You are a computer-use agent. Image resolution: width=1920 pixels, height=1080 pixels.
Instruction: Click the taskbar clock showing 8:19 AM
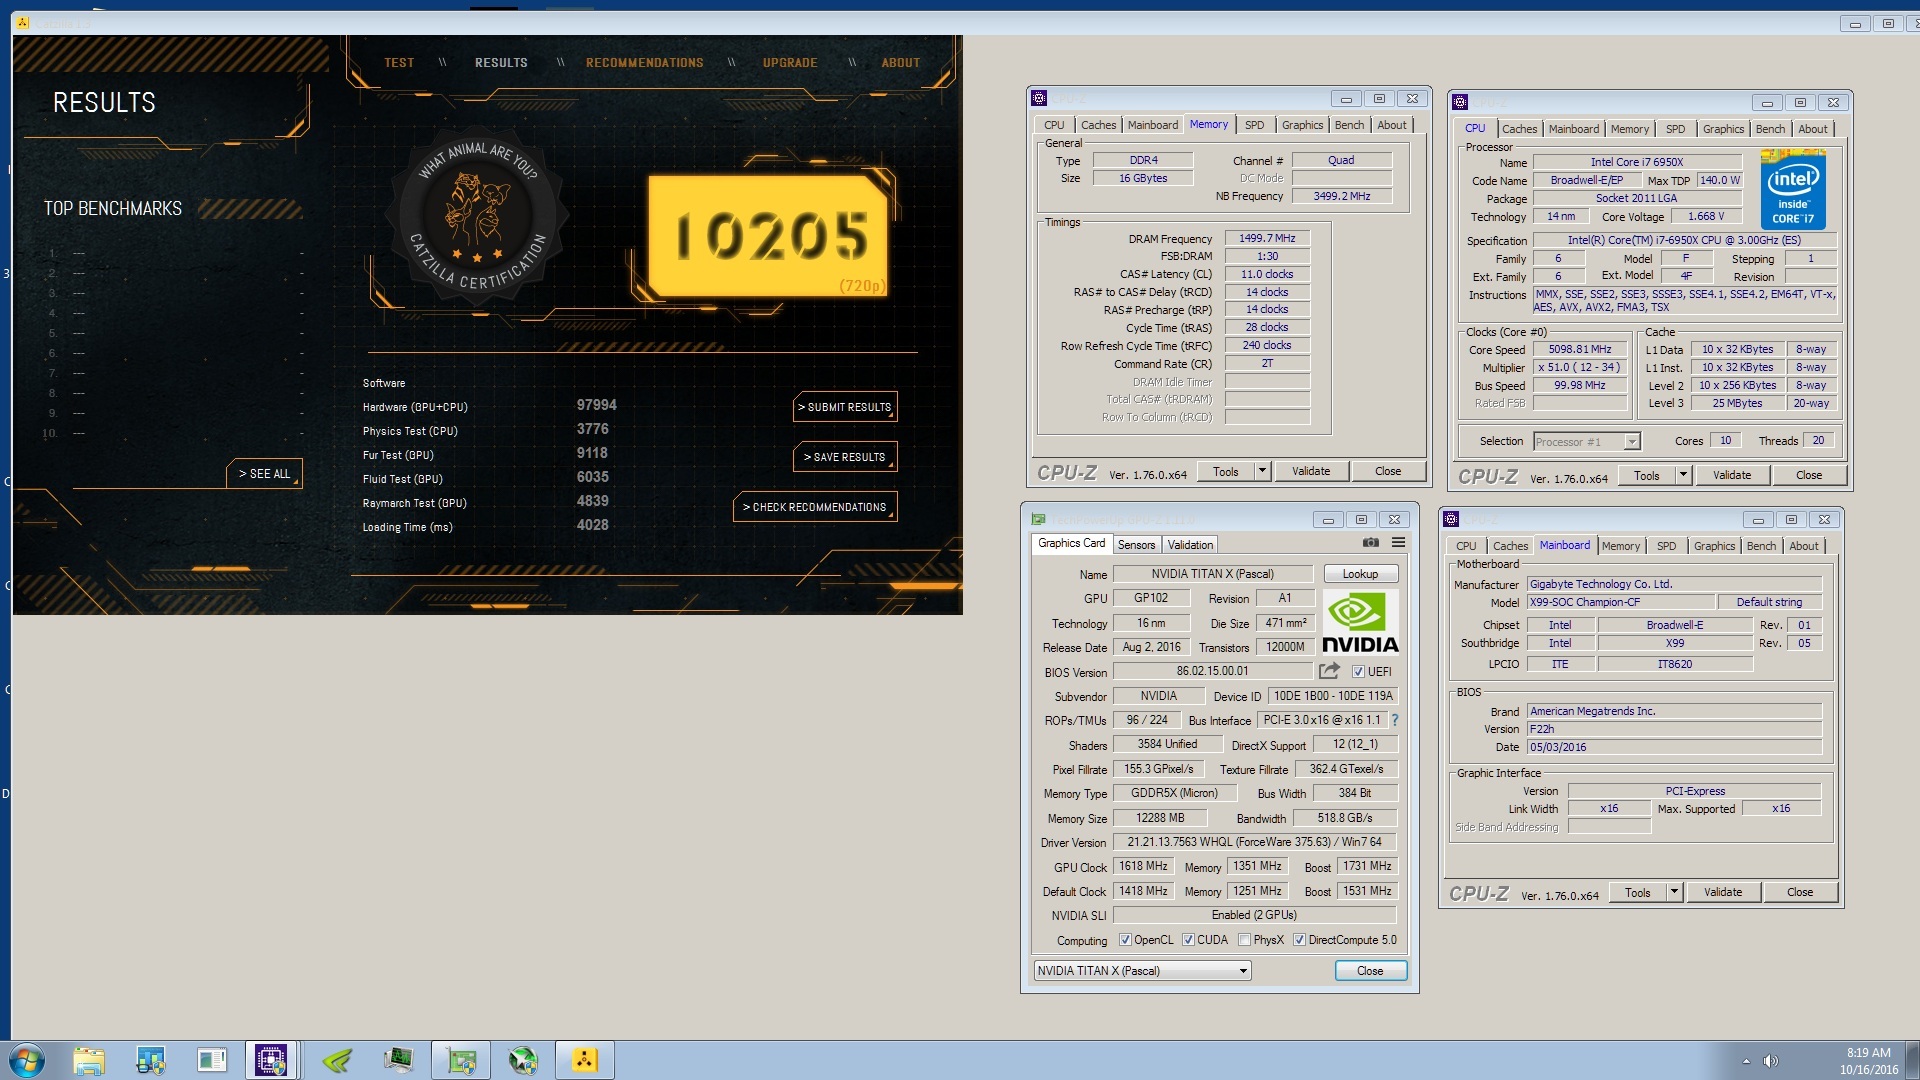[1868, 1053]
